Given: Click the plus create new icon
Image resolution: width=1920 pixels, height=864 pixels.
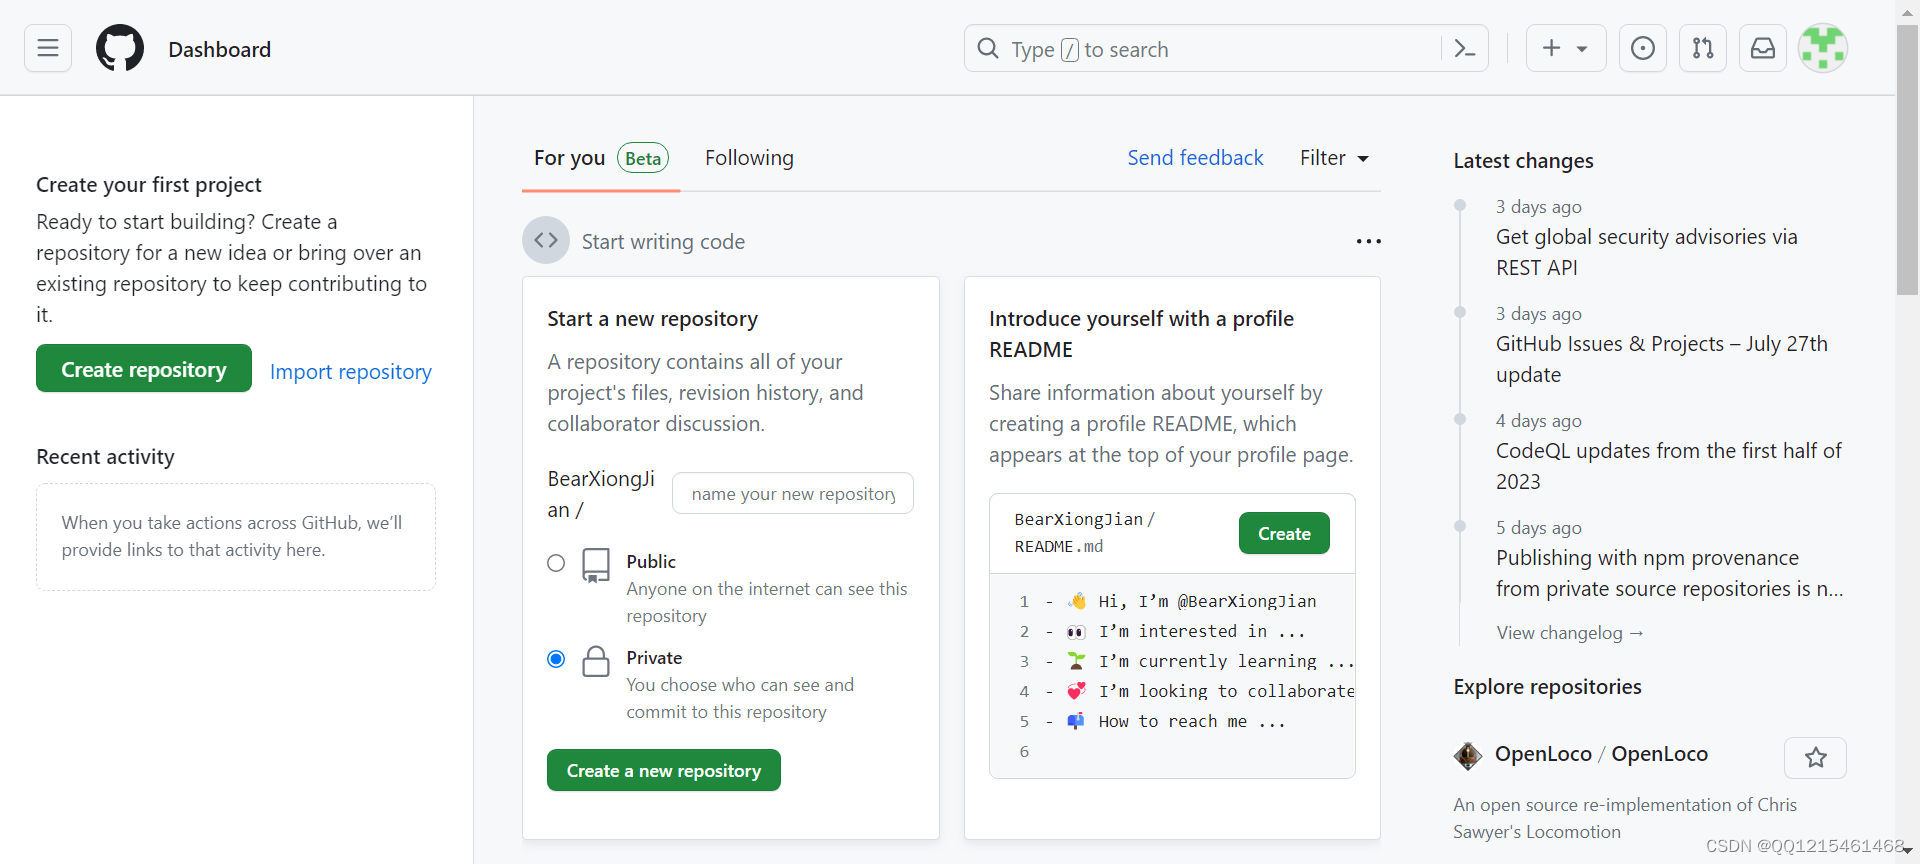Looking at the screenshot, I should [1551, 48].
